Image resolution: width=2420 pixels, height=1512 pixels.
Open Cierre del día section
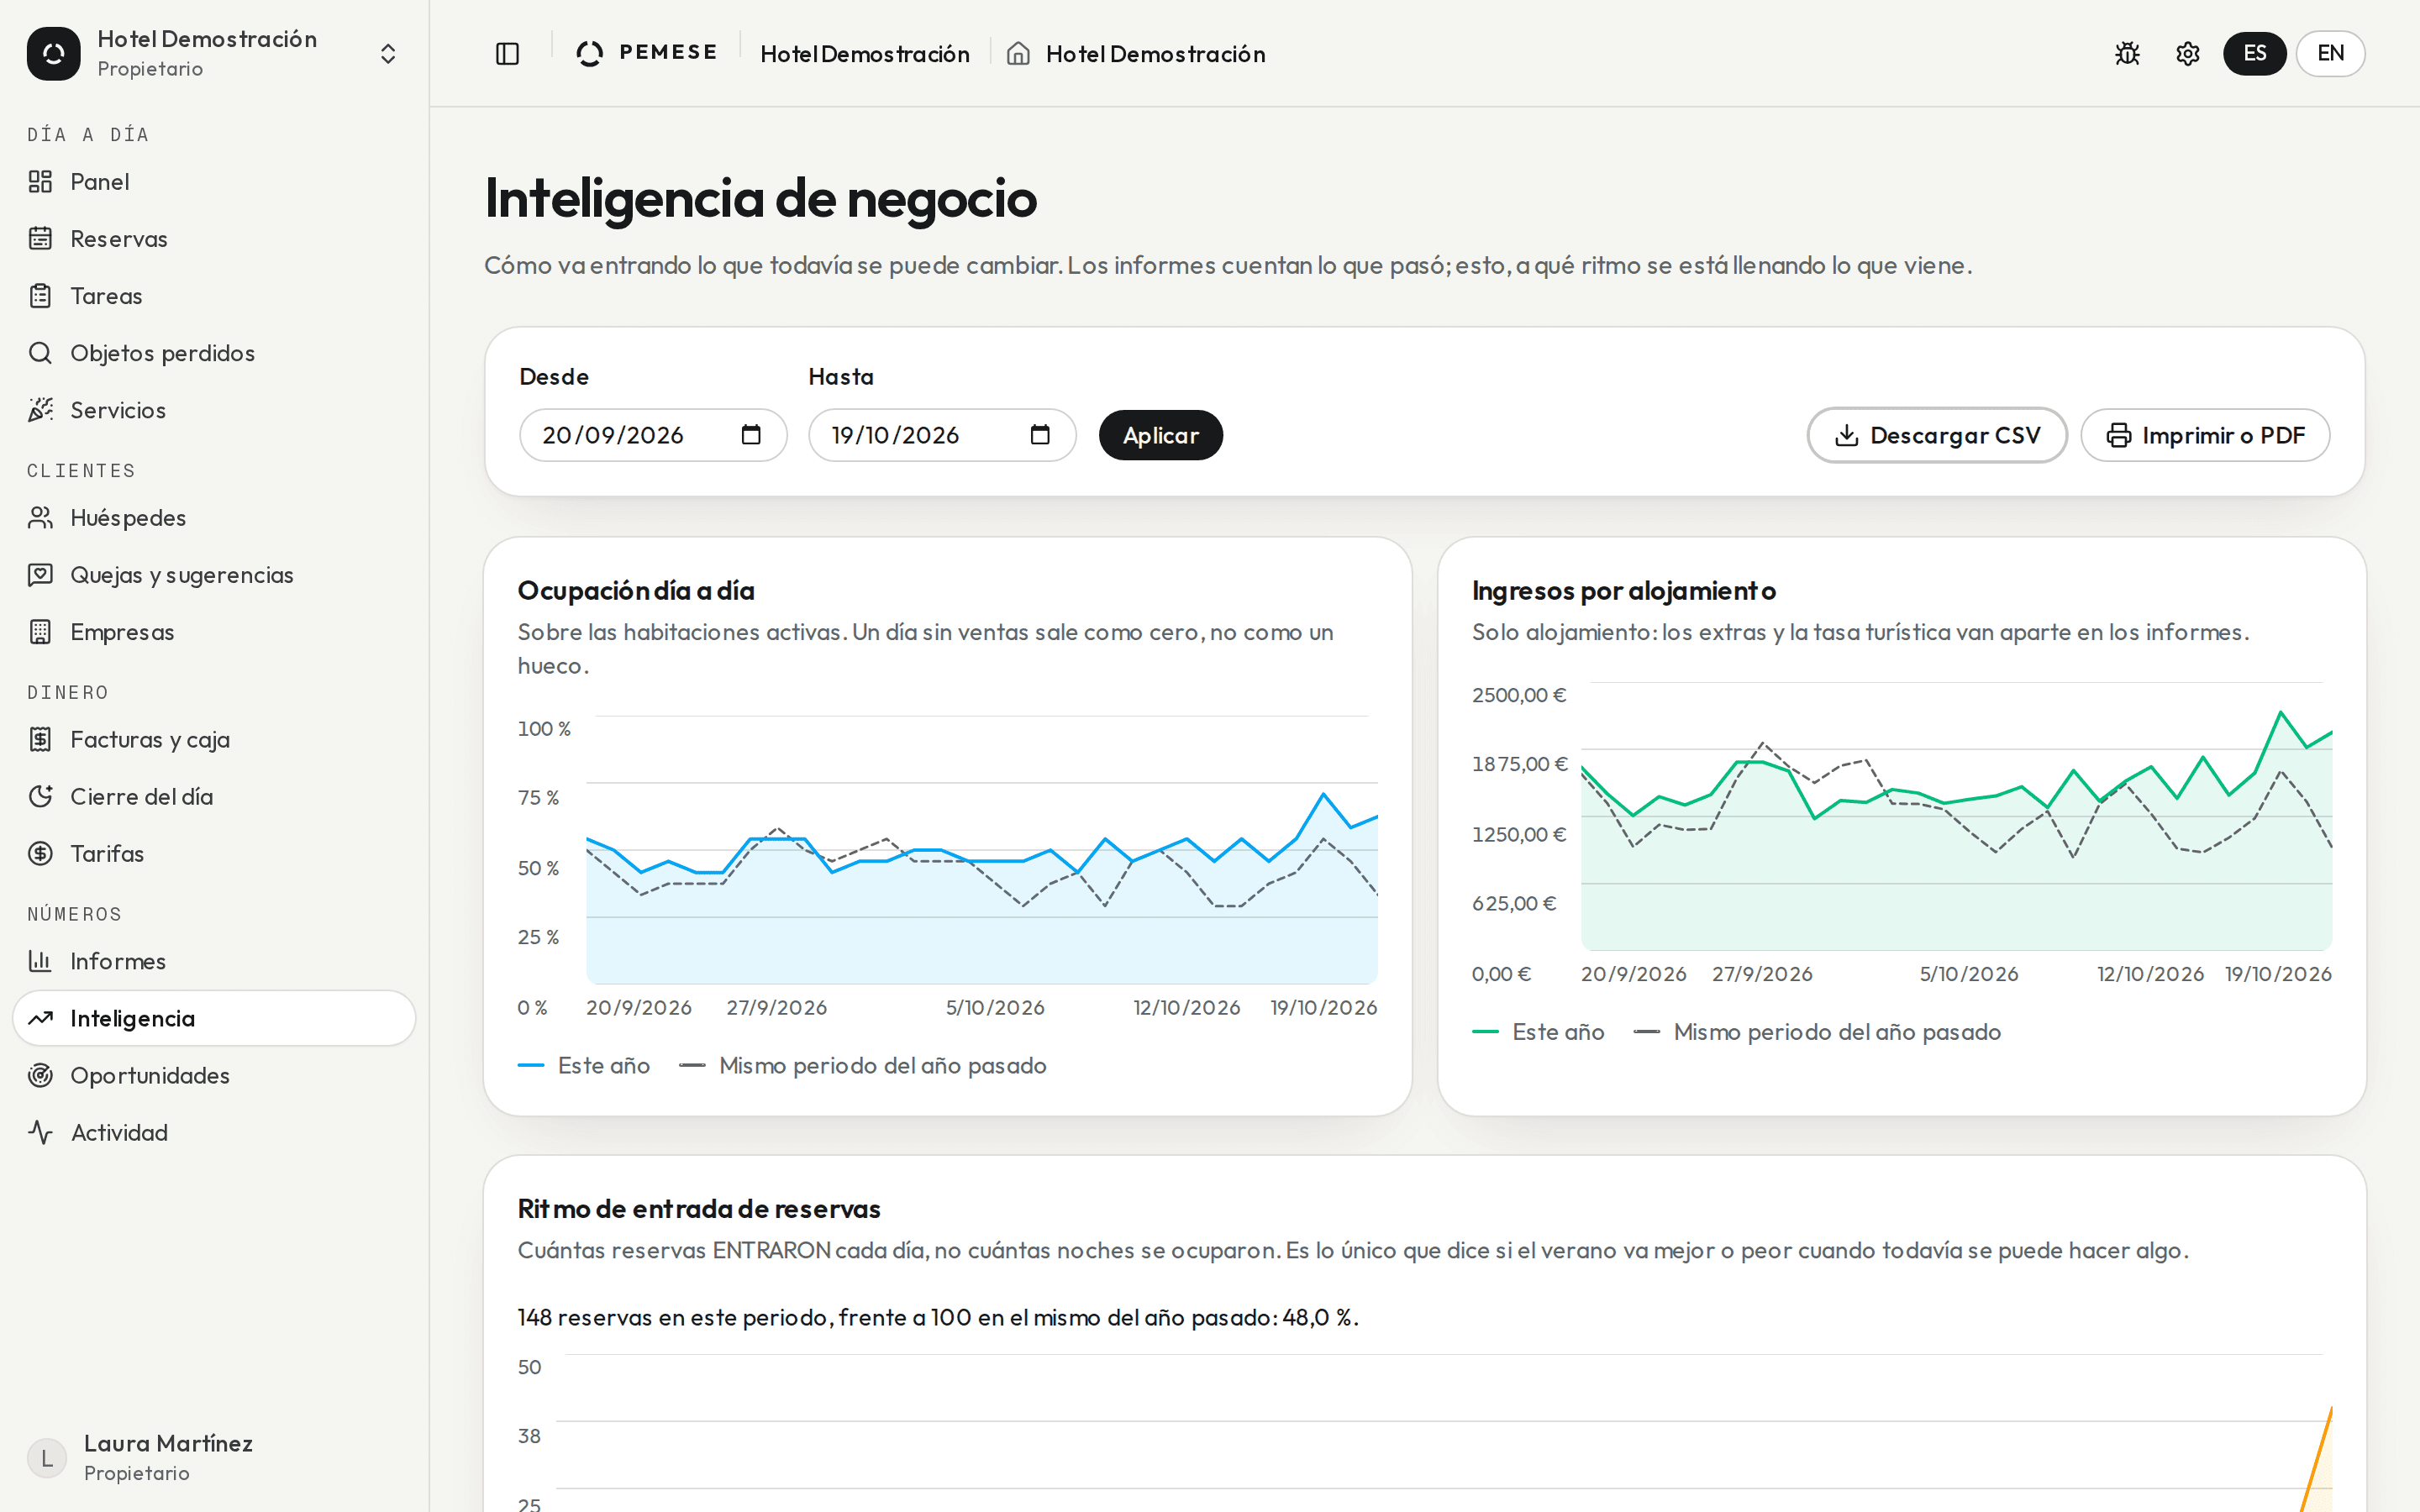point(214,797)
